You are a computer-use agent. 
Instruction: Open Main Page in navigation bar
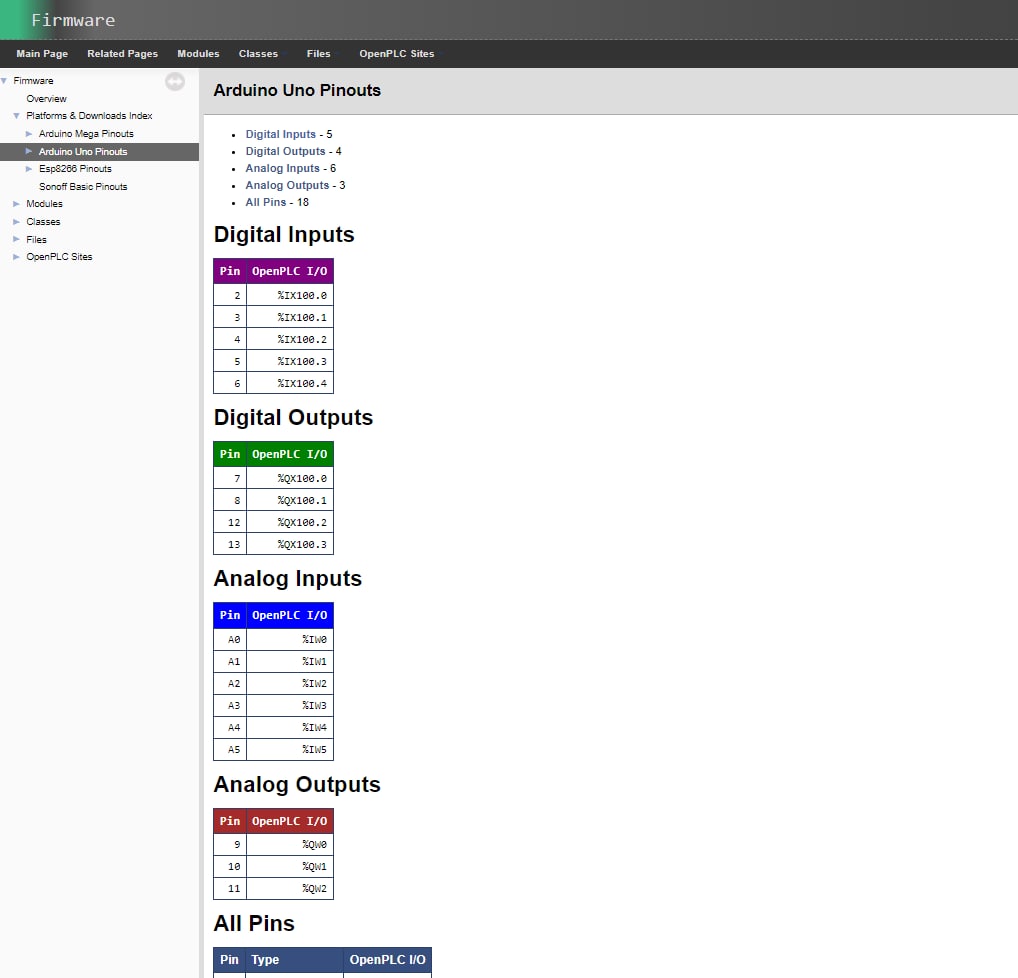coord(42,54)
